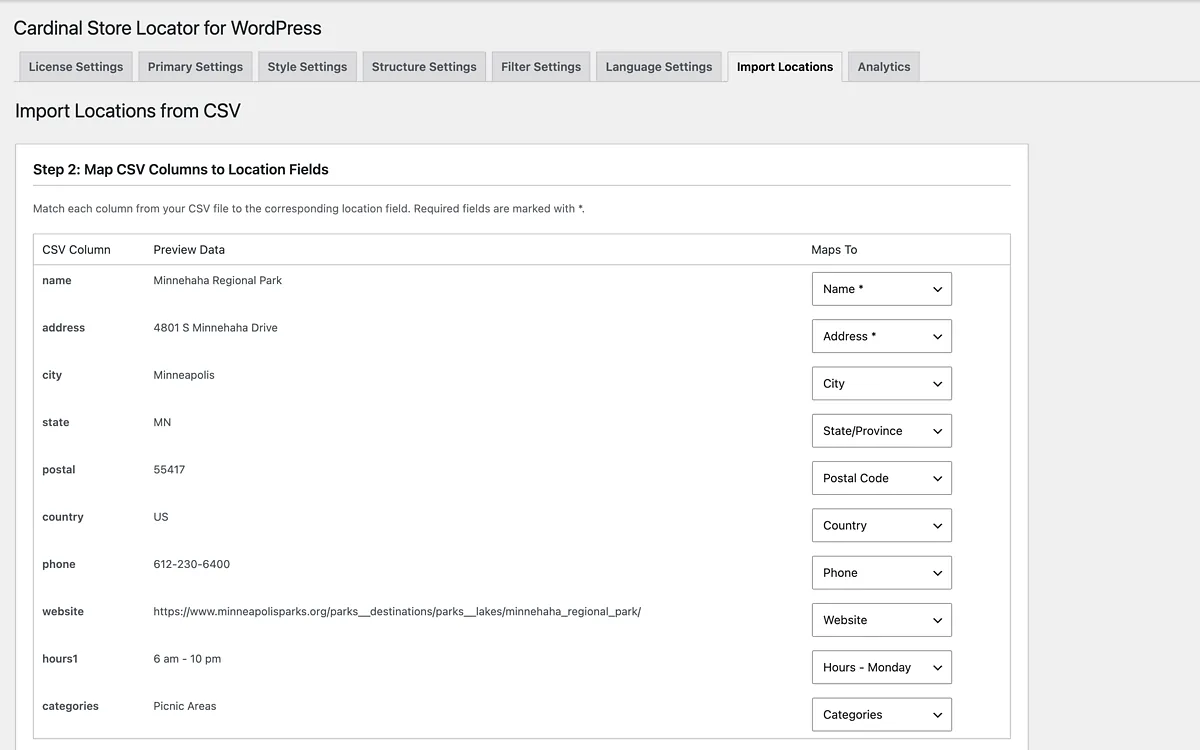Viewport: 1200px width, 750px height.
Task: Select the Filter Settings tab
Action: (541, 67)
